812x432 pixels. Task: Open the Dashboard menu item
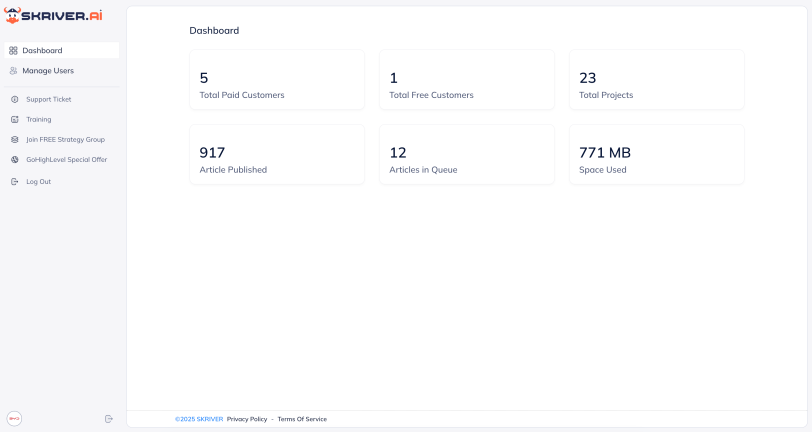62,50
